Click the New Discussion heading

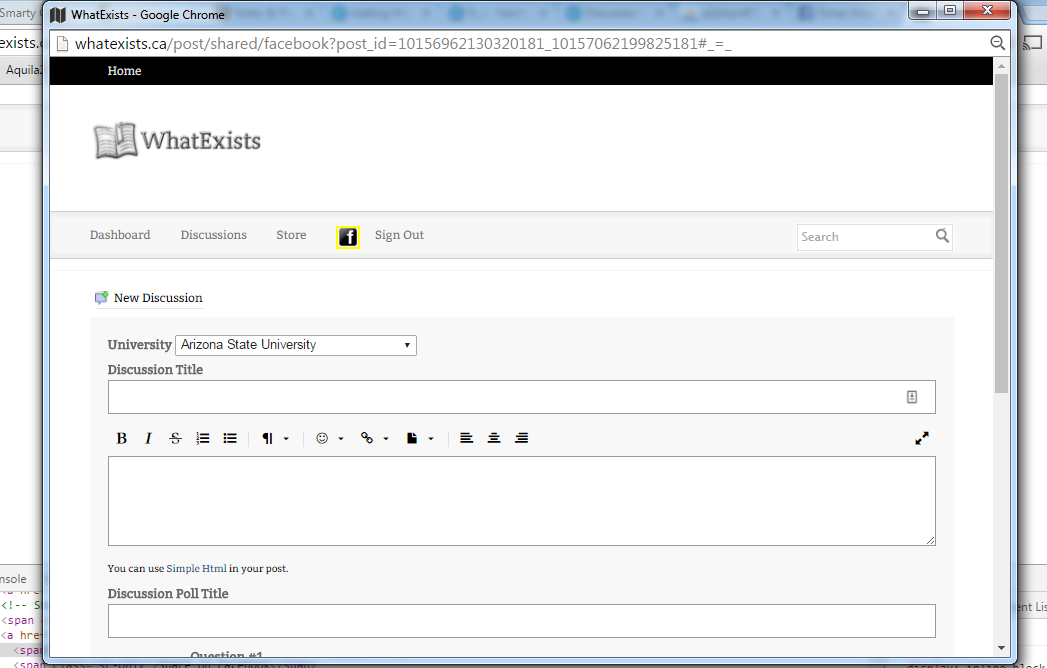tap(158, 298)
